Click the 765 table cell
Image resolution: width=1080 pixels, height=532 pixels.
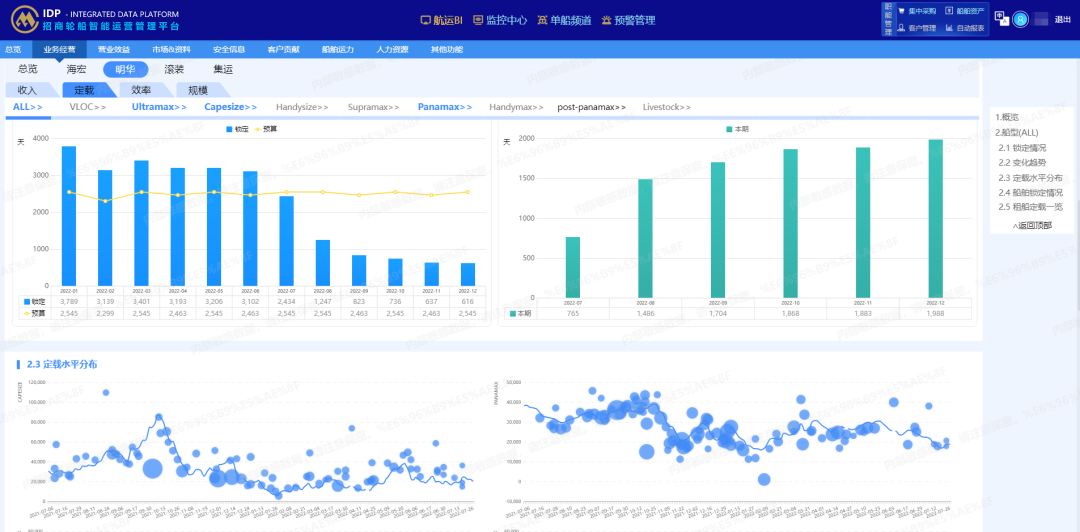(573, 314)
